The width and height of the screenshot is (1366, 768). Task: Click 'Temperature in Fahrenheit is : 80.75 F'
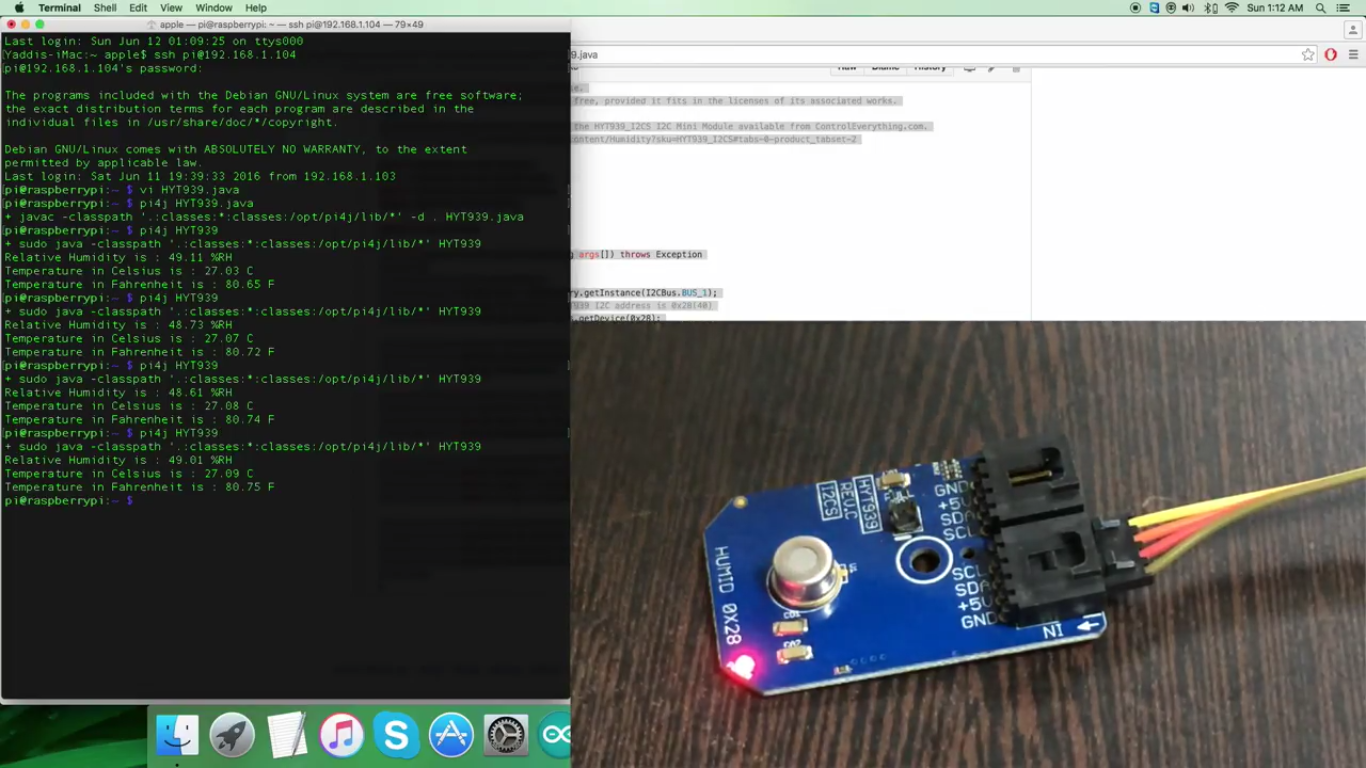tap(139, 487)
